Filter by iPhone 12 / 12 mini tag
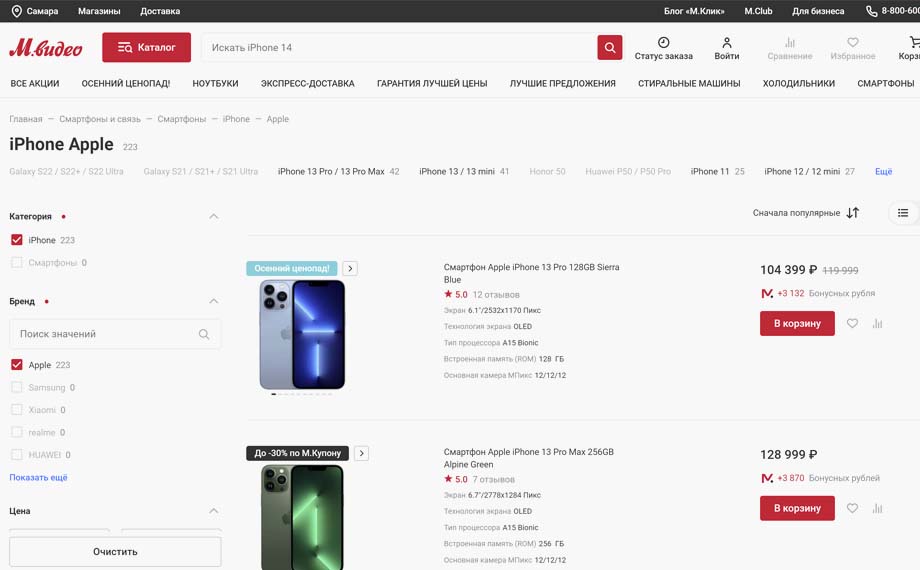 pyautogui.click(x=809, y=171)
